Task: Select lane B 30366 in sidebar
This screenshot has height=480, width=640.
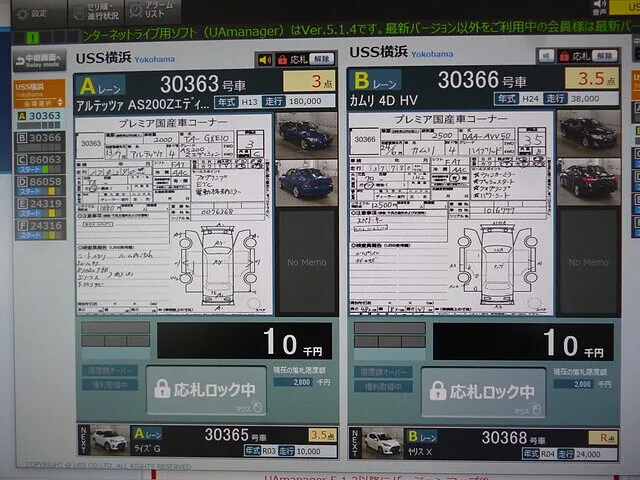Action: (39, 141)
